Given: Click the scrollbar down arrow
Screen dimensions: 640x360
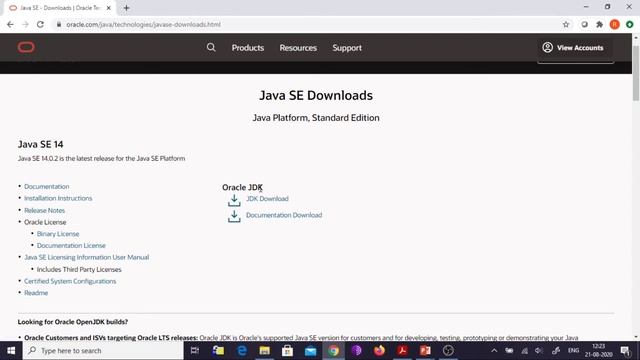Looking at the screenshot, I should (636, 337).
